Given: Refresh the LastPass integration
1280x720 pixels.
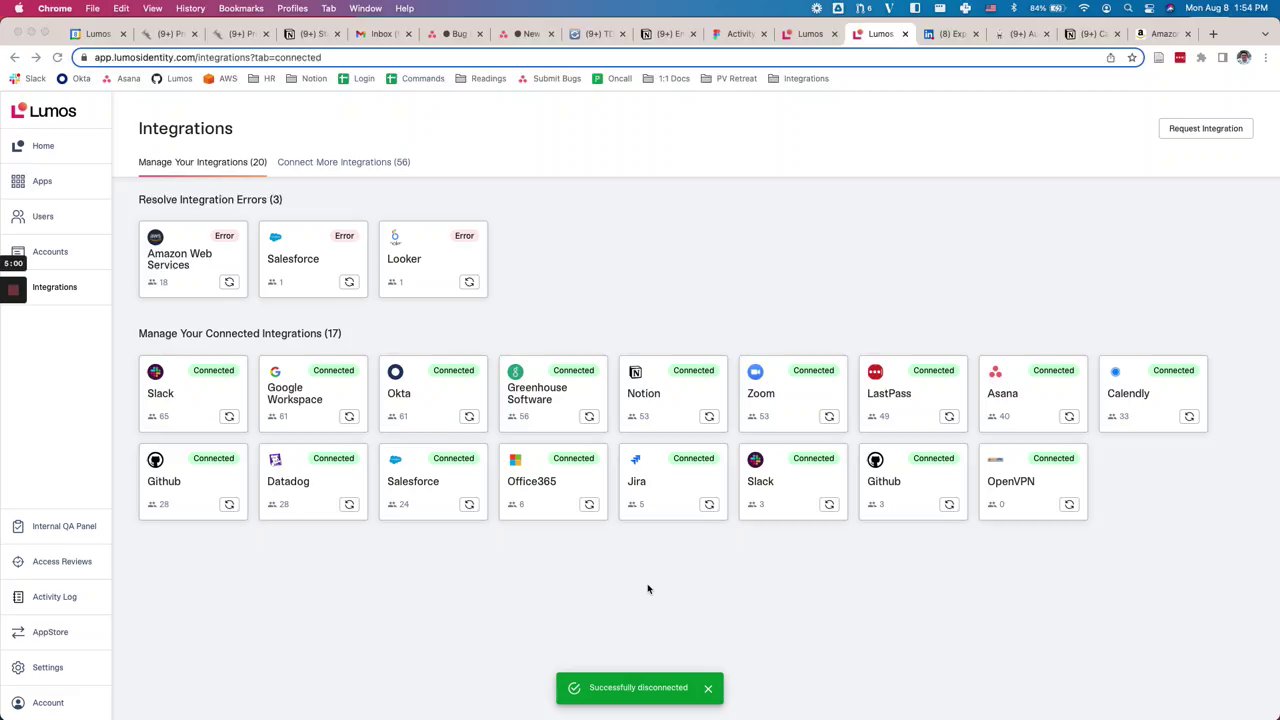Looking at the screenshot, I should click(x=949, y=416).
